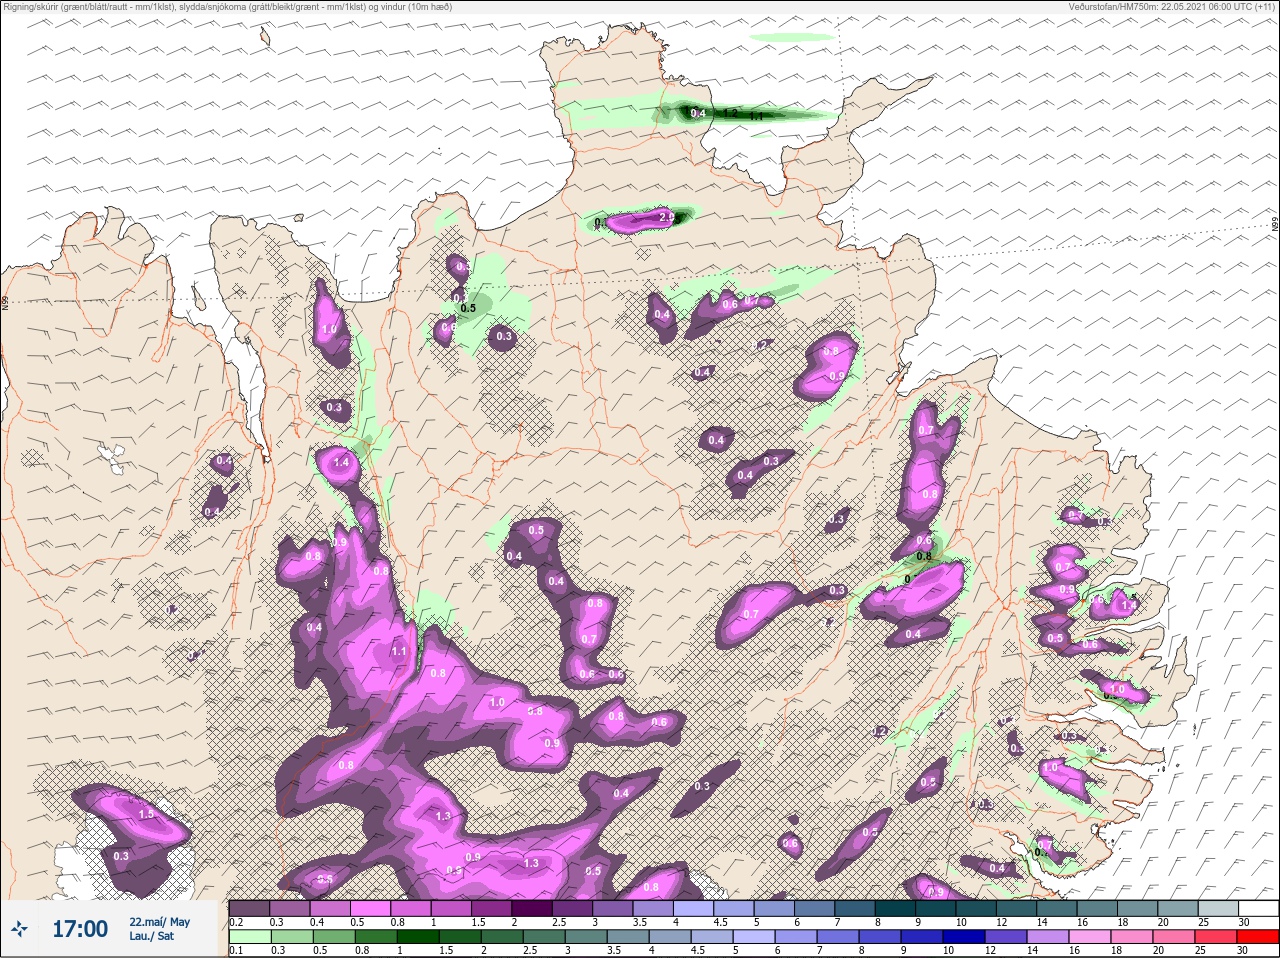The width and height of the screenshot is (1280, 958).
Task: Click the 'N99' label on the map's left edge
Action: (x=4, y=301)
